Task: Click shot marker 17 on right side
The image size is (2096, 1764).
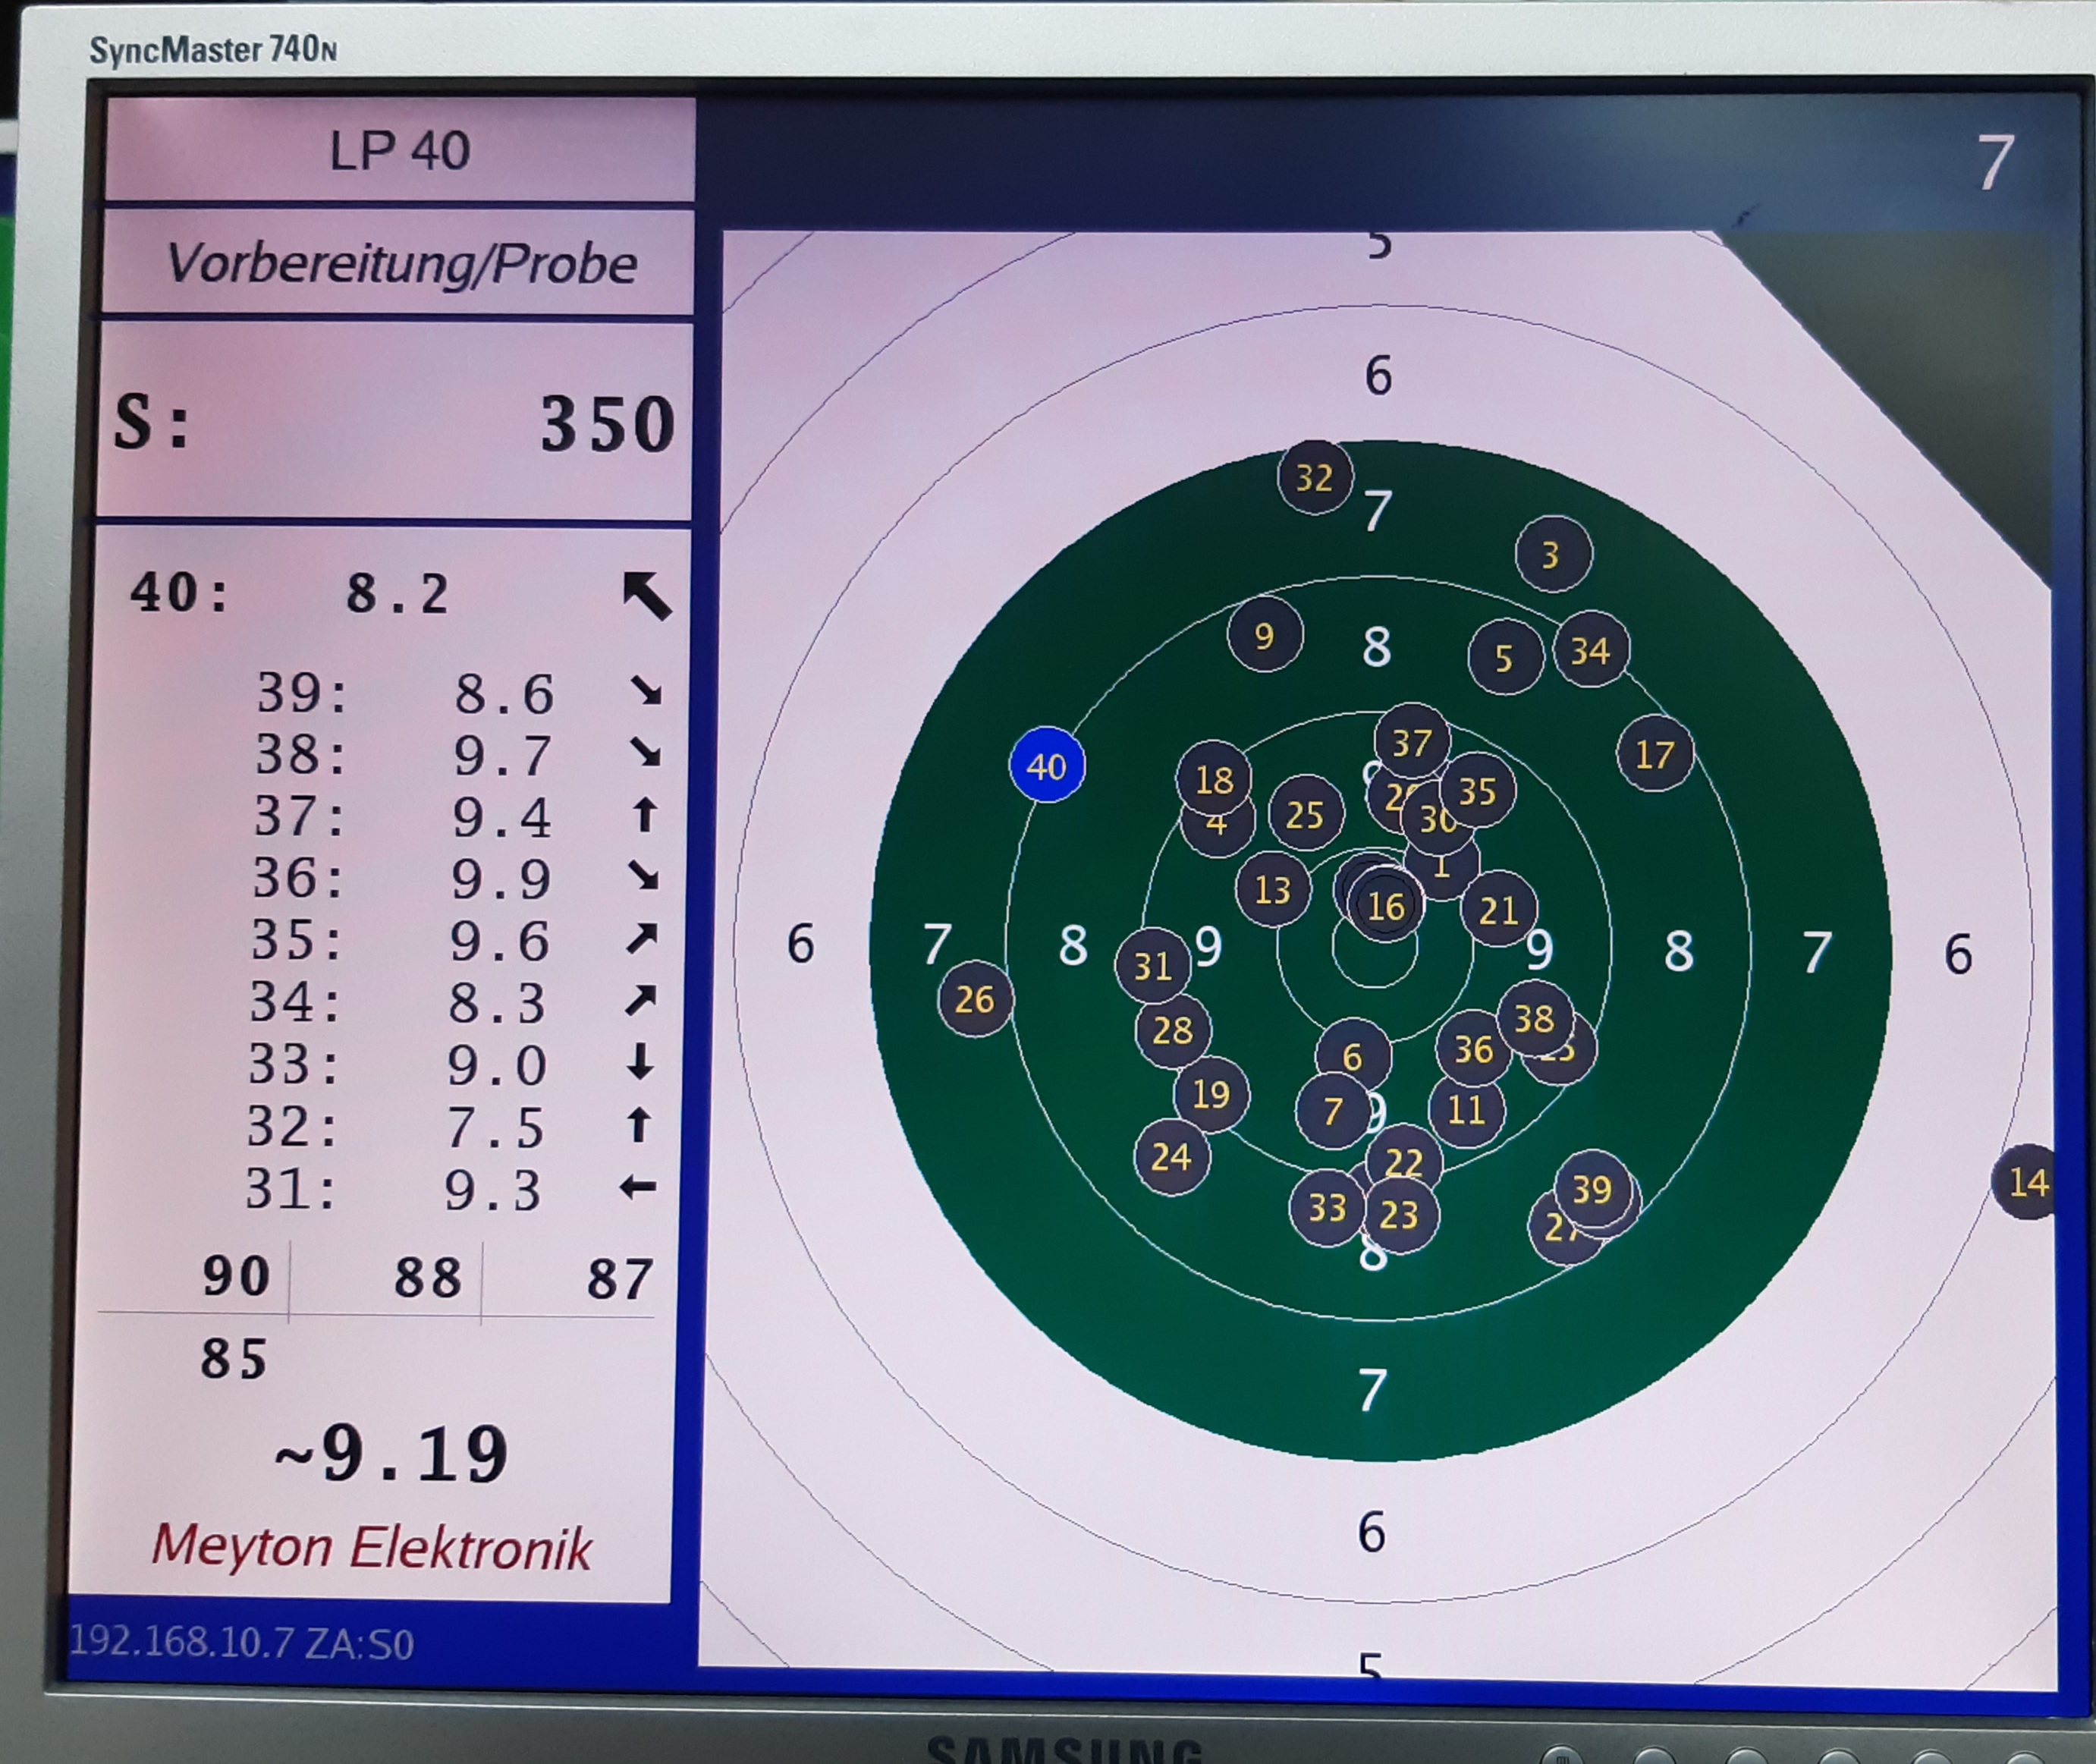Action: click(1654, 754)
